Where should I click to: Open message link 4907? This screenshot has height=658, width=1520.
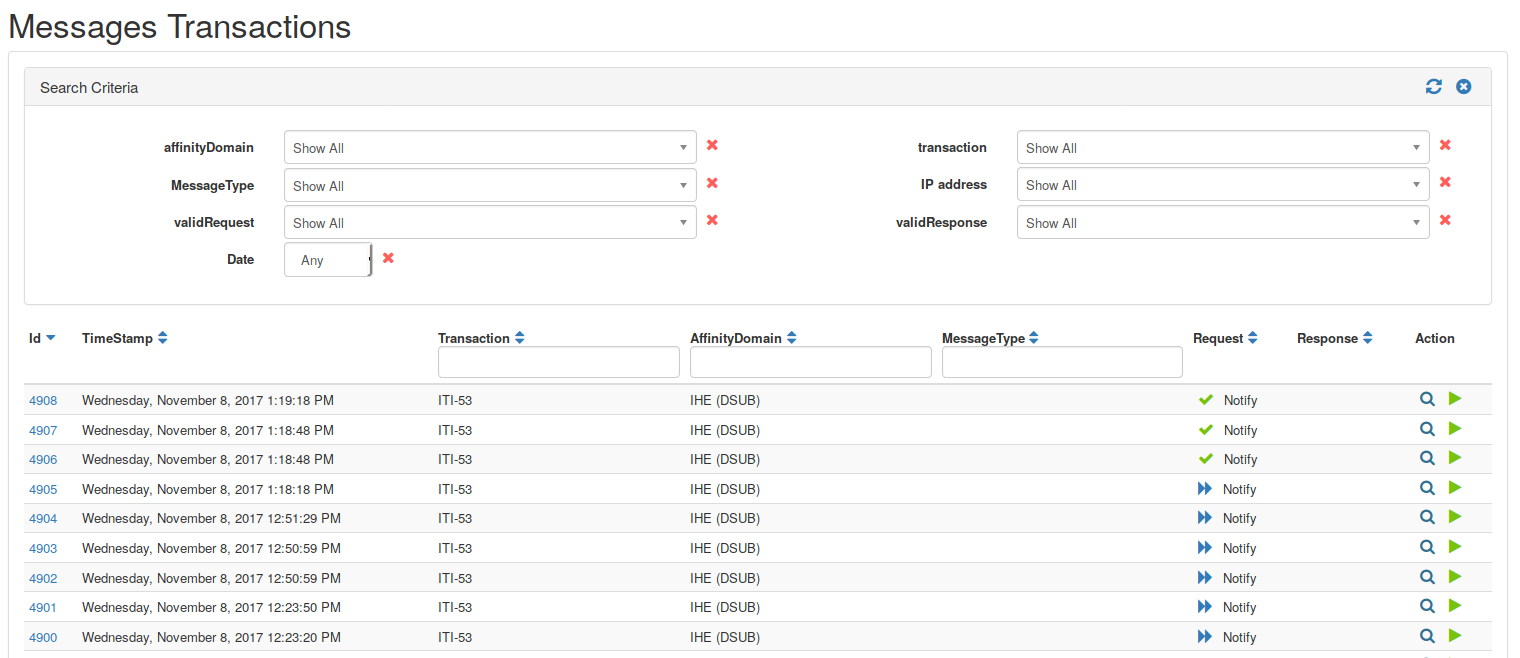click(x=43, y=431)
